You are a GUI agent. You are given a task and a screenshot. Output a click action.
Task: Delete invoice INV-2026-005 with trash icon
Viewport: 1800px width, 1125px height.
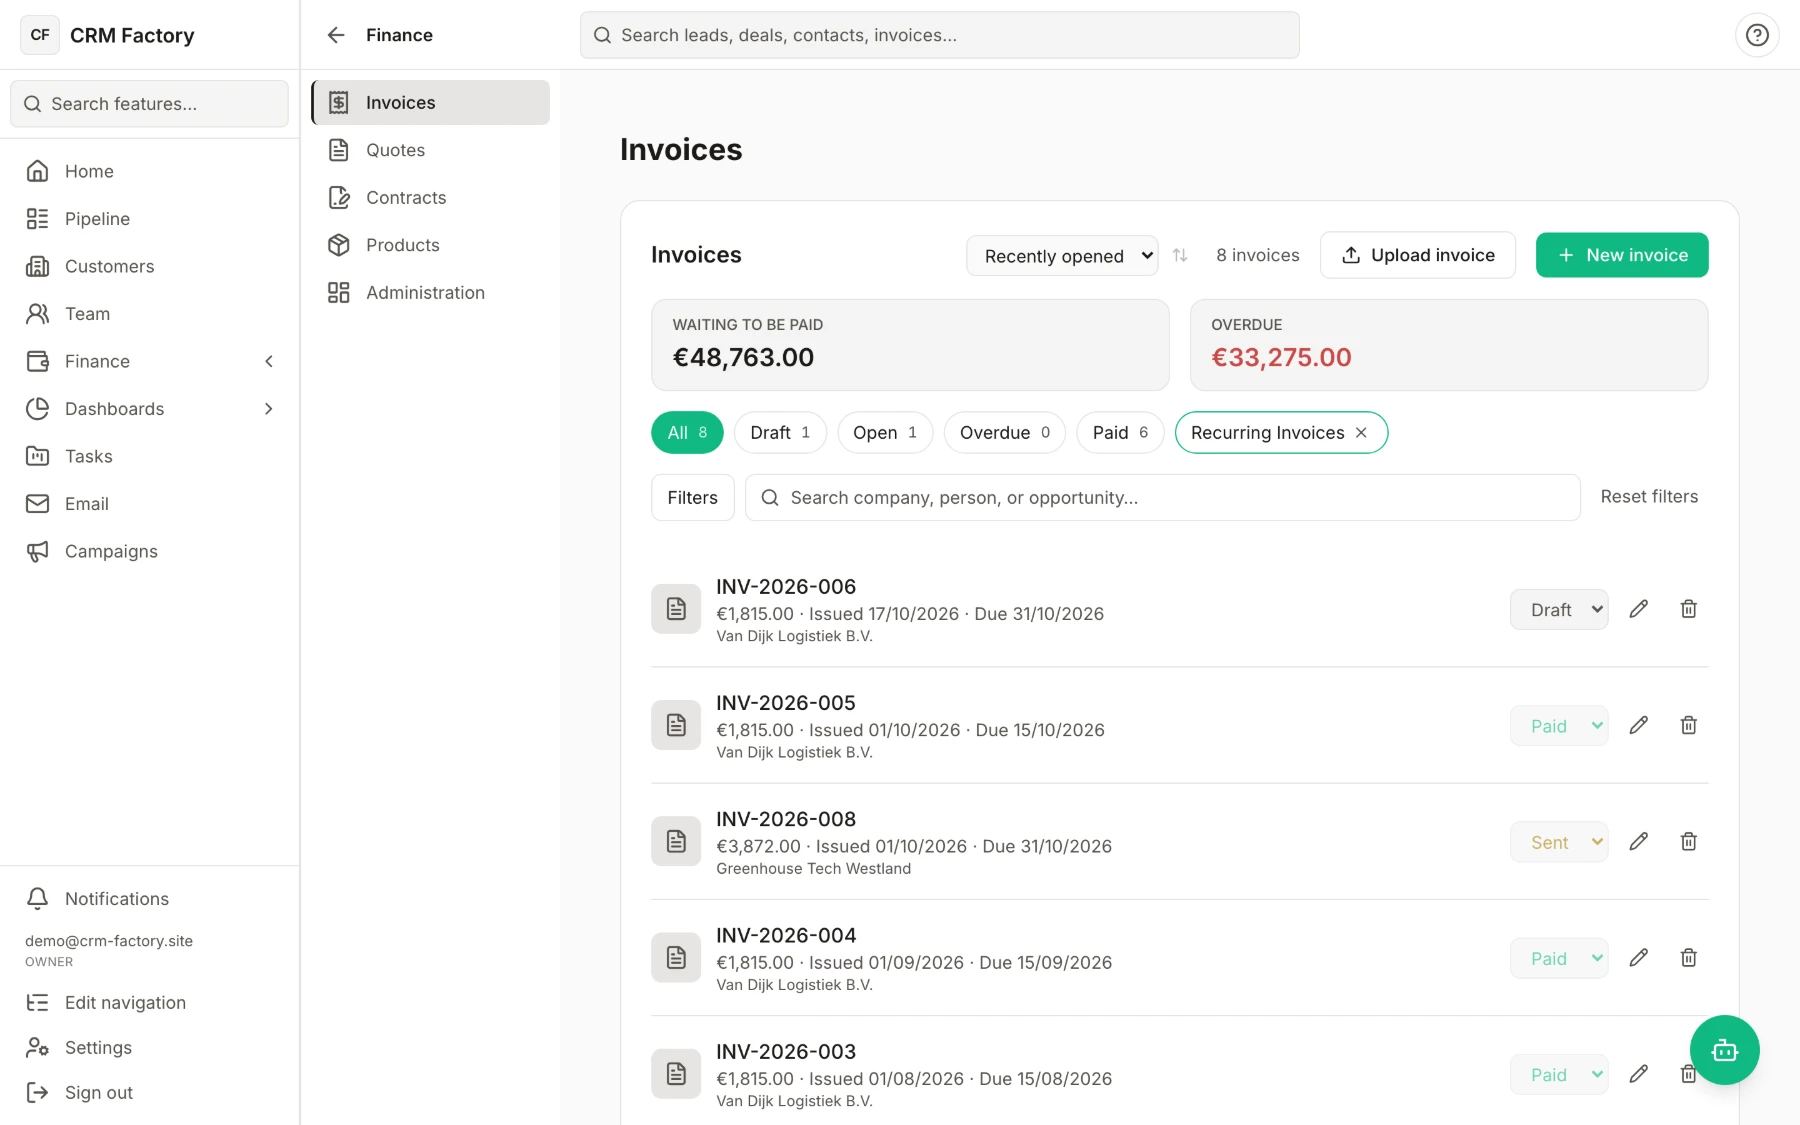[1688, 725]
